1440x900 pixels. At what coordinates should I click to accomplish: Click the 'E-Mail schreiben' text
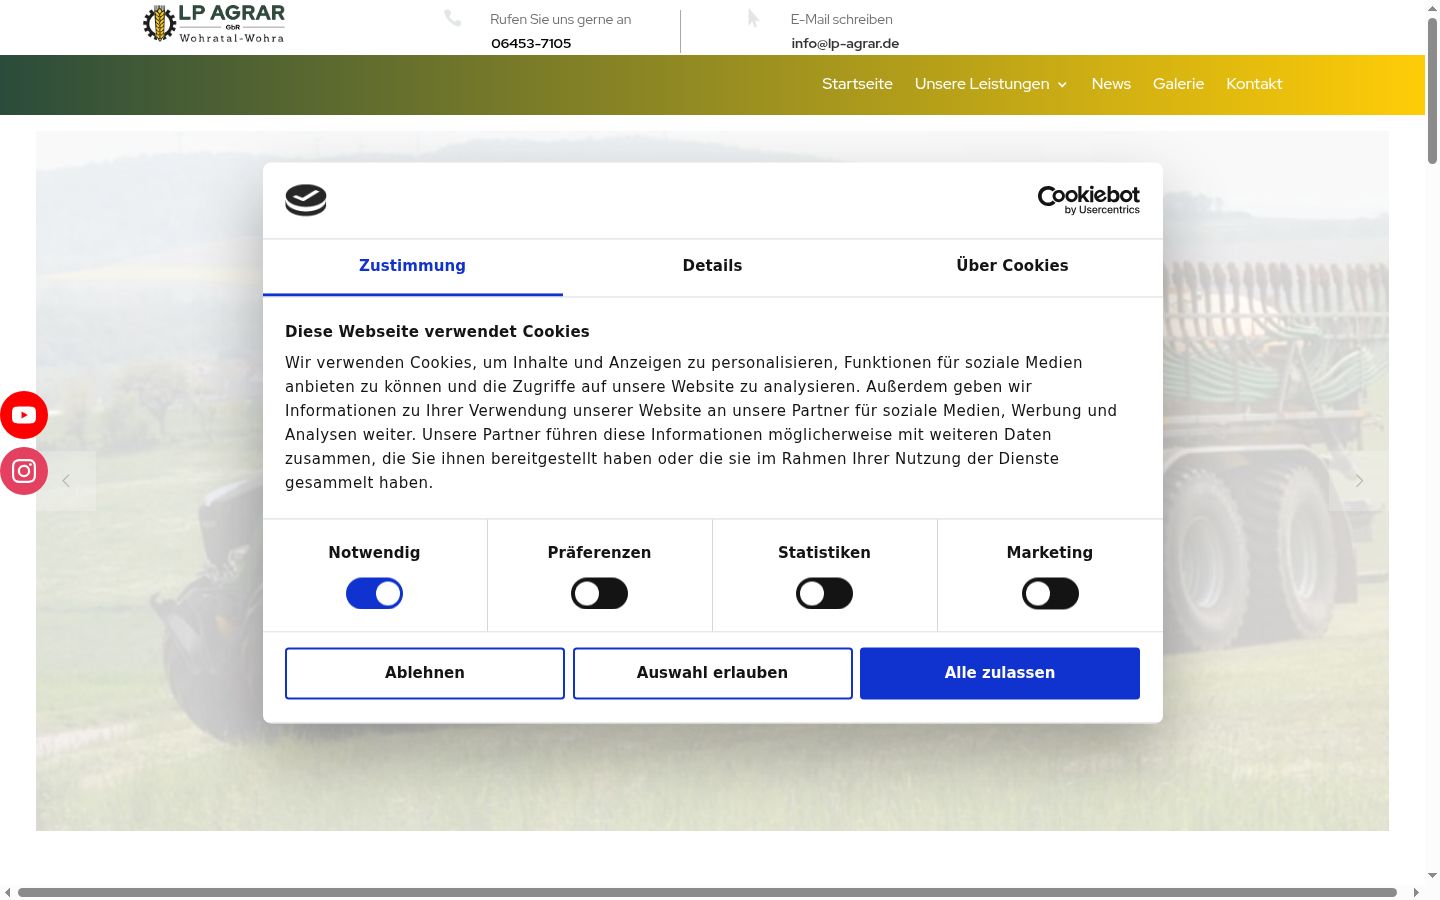point(842,19)
